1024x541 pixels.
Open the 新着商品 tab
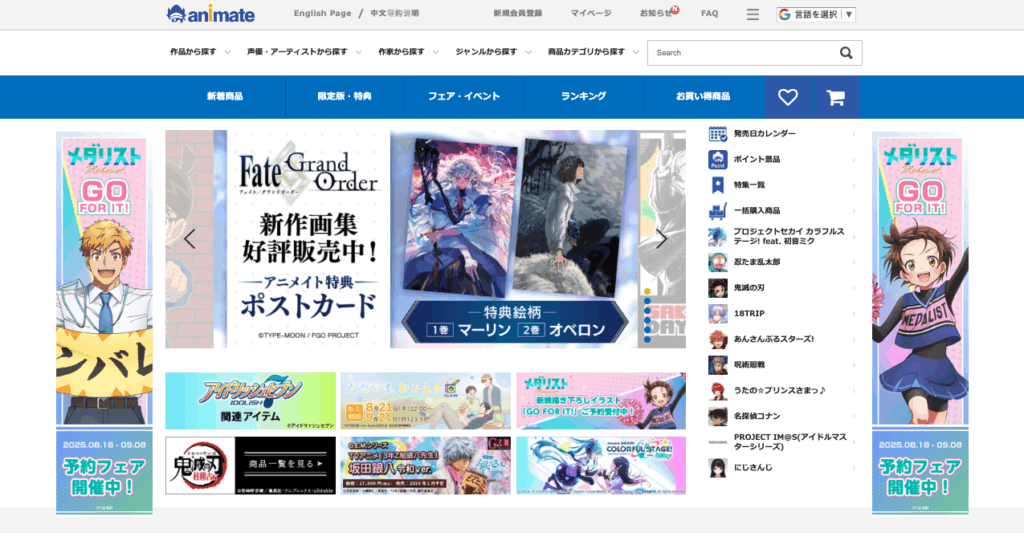click(225, 97)
